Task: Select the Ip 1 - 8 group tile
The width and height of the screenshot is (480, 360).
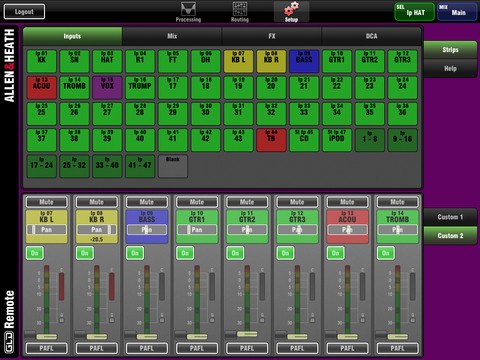Action: (x=369, y=140)
